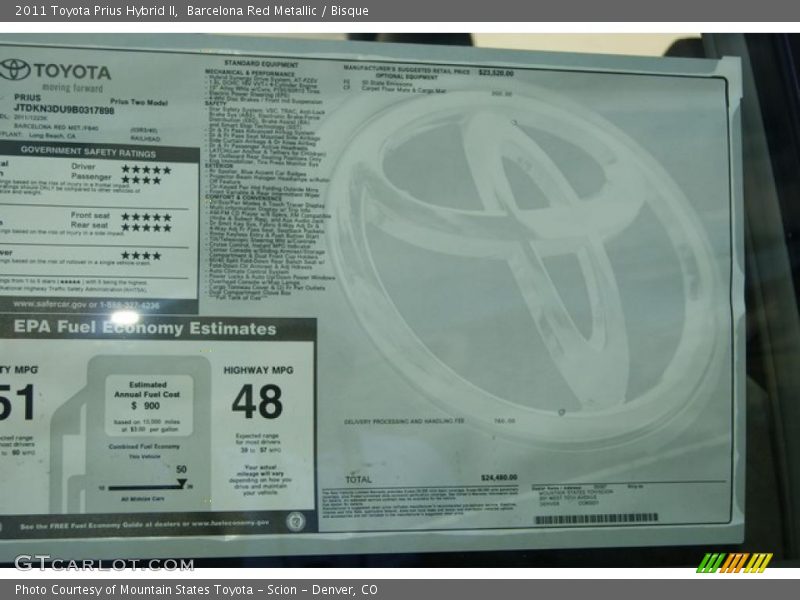The height and width of the screenshot is (600, 800).
Task: Click the Toyota oval logo beside TOYOTA wordmark
Action: 15,70
